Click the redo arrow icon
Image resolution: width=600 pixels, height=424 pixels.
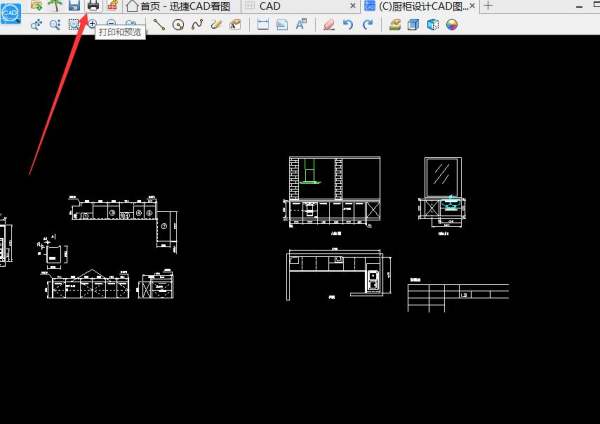coord(368,25)
